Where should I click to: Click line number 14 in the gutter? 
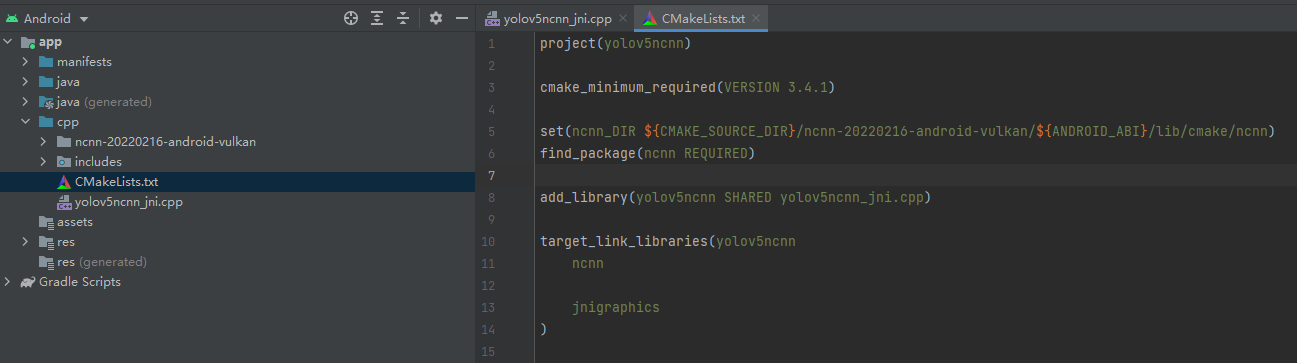click(488, 330)
